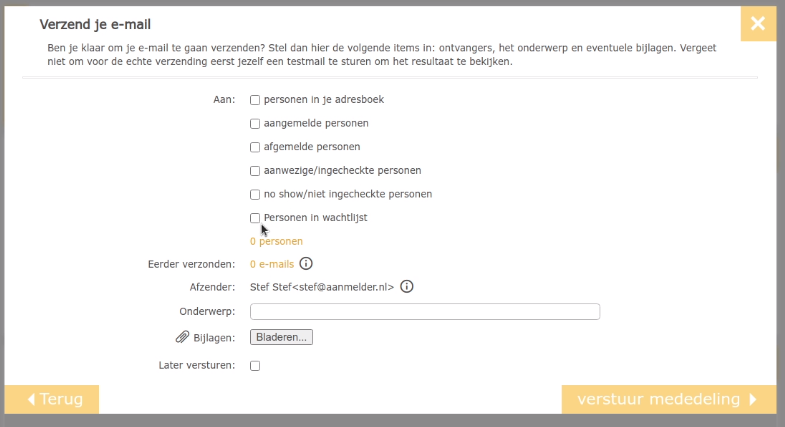Click the Bladeren... browse button
The width and height of the screenshot is (785, 427).
[x=281, y=337]
